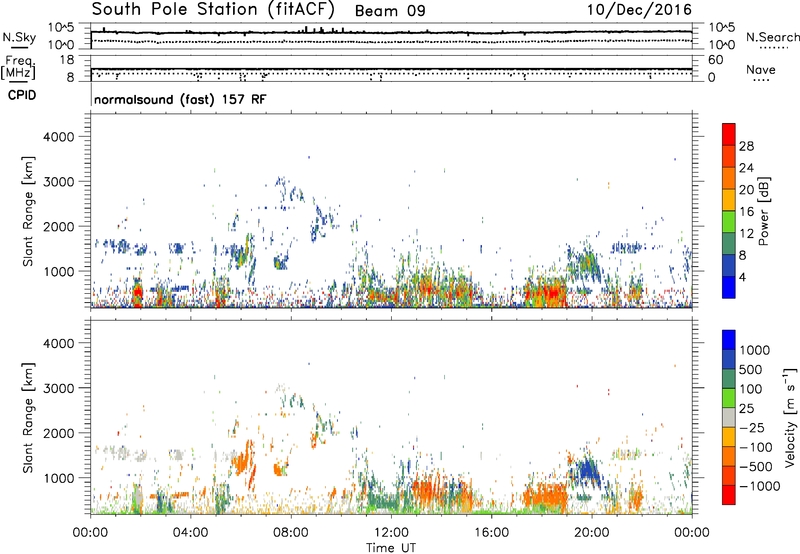Click the '12:00' time axis label
Screen dimensions: 800x554
(391, 533)
